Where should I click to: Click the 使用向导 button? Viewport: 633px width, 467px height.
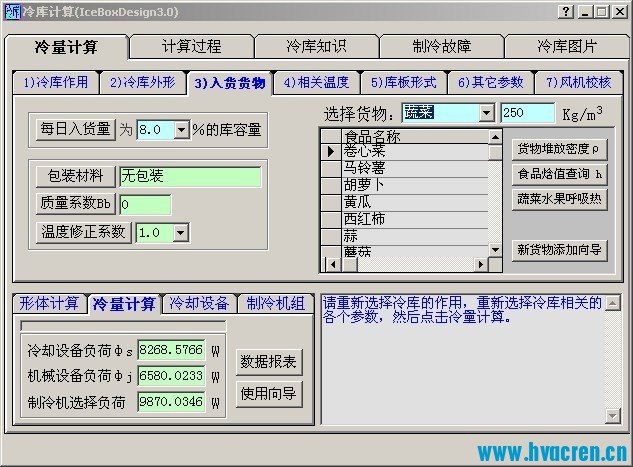click(x=269, y=394)
